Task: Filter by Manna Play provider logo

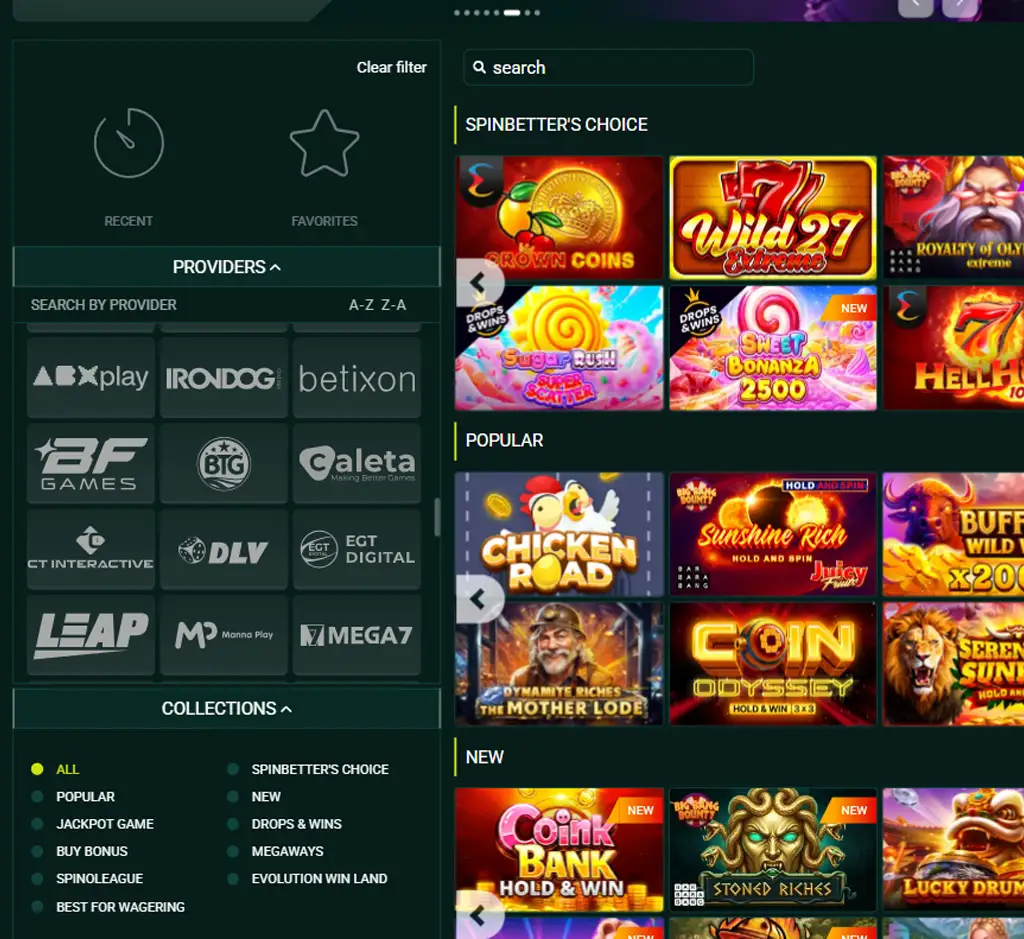Action: (223, 635)
